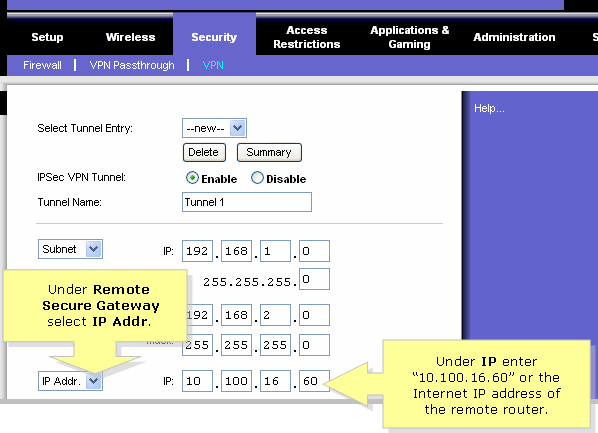The height and width of the screenshot is (433, 598).
Task: Go to Applications & Gaming tab
Action: click(x=410, y=37)
